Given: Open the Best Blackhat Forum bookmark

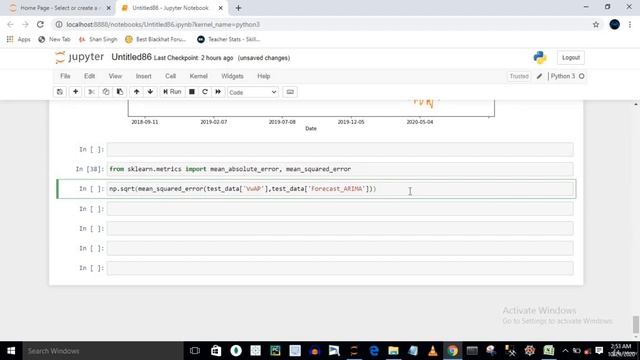Looking at the screenshot, I should [156, 39].
